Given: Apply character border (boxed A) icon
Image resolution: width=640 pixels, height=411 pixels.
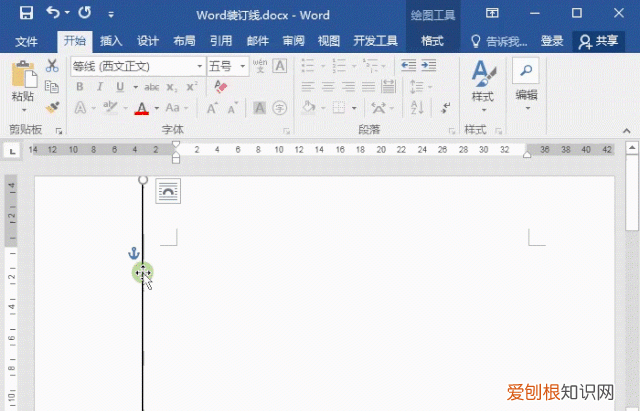Looking at the screenshot, I should pyautogui.click(x=280, y=65).
